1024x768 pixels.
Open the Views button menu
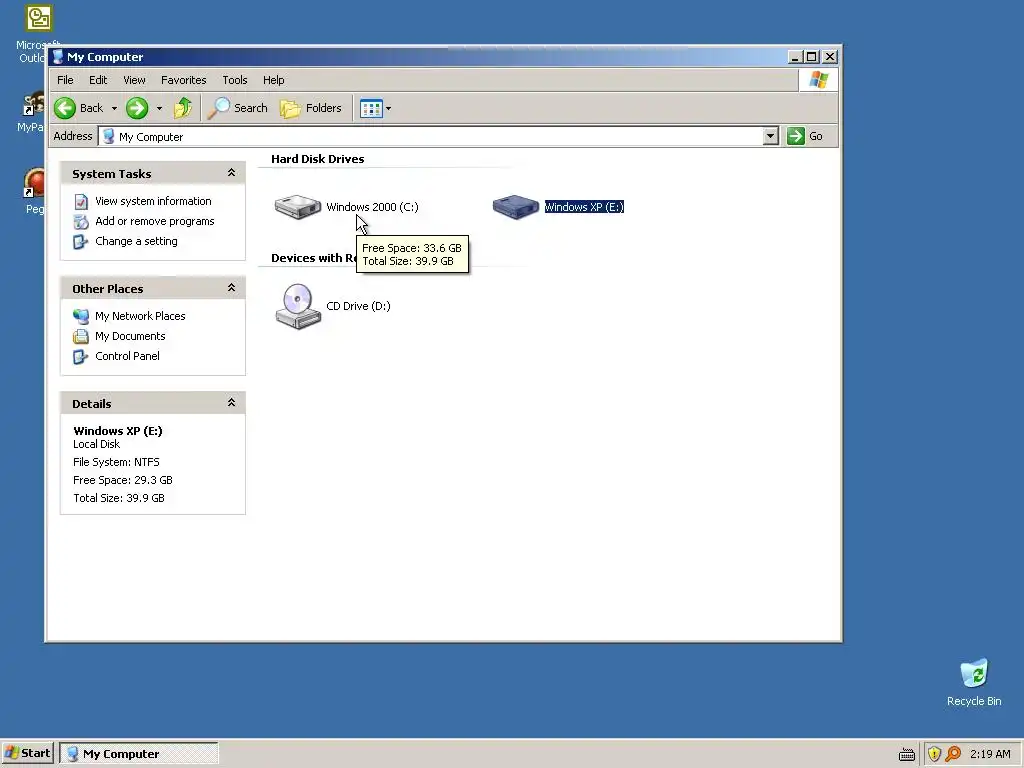376,108
